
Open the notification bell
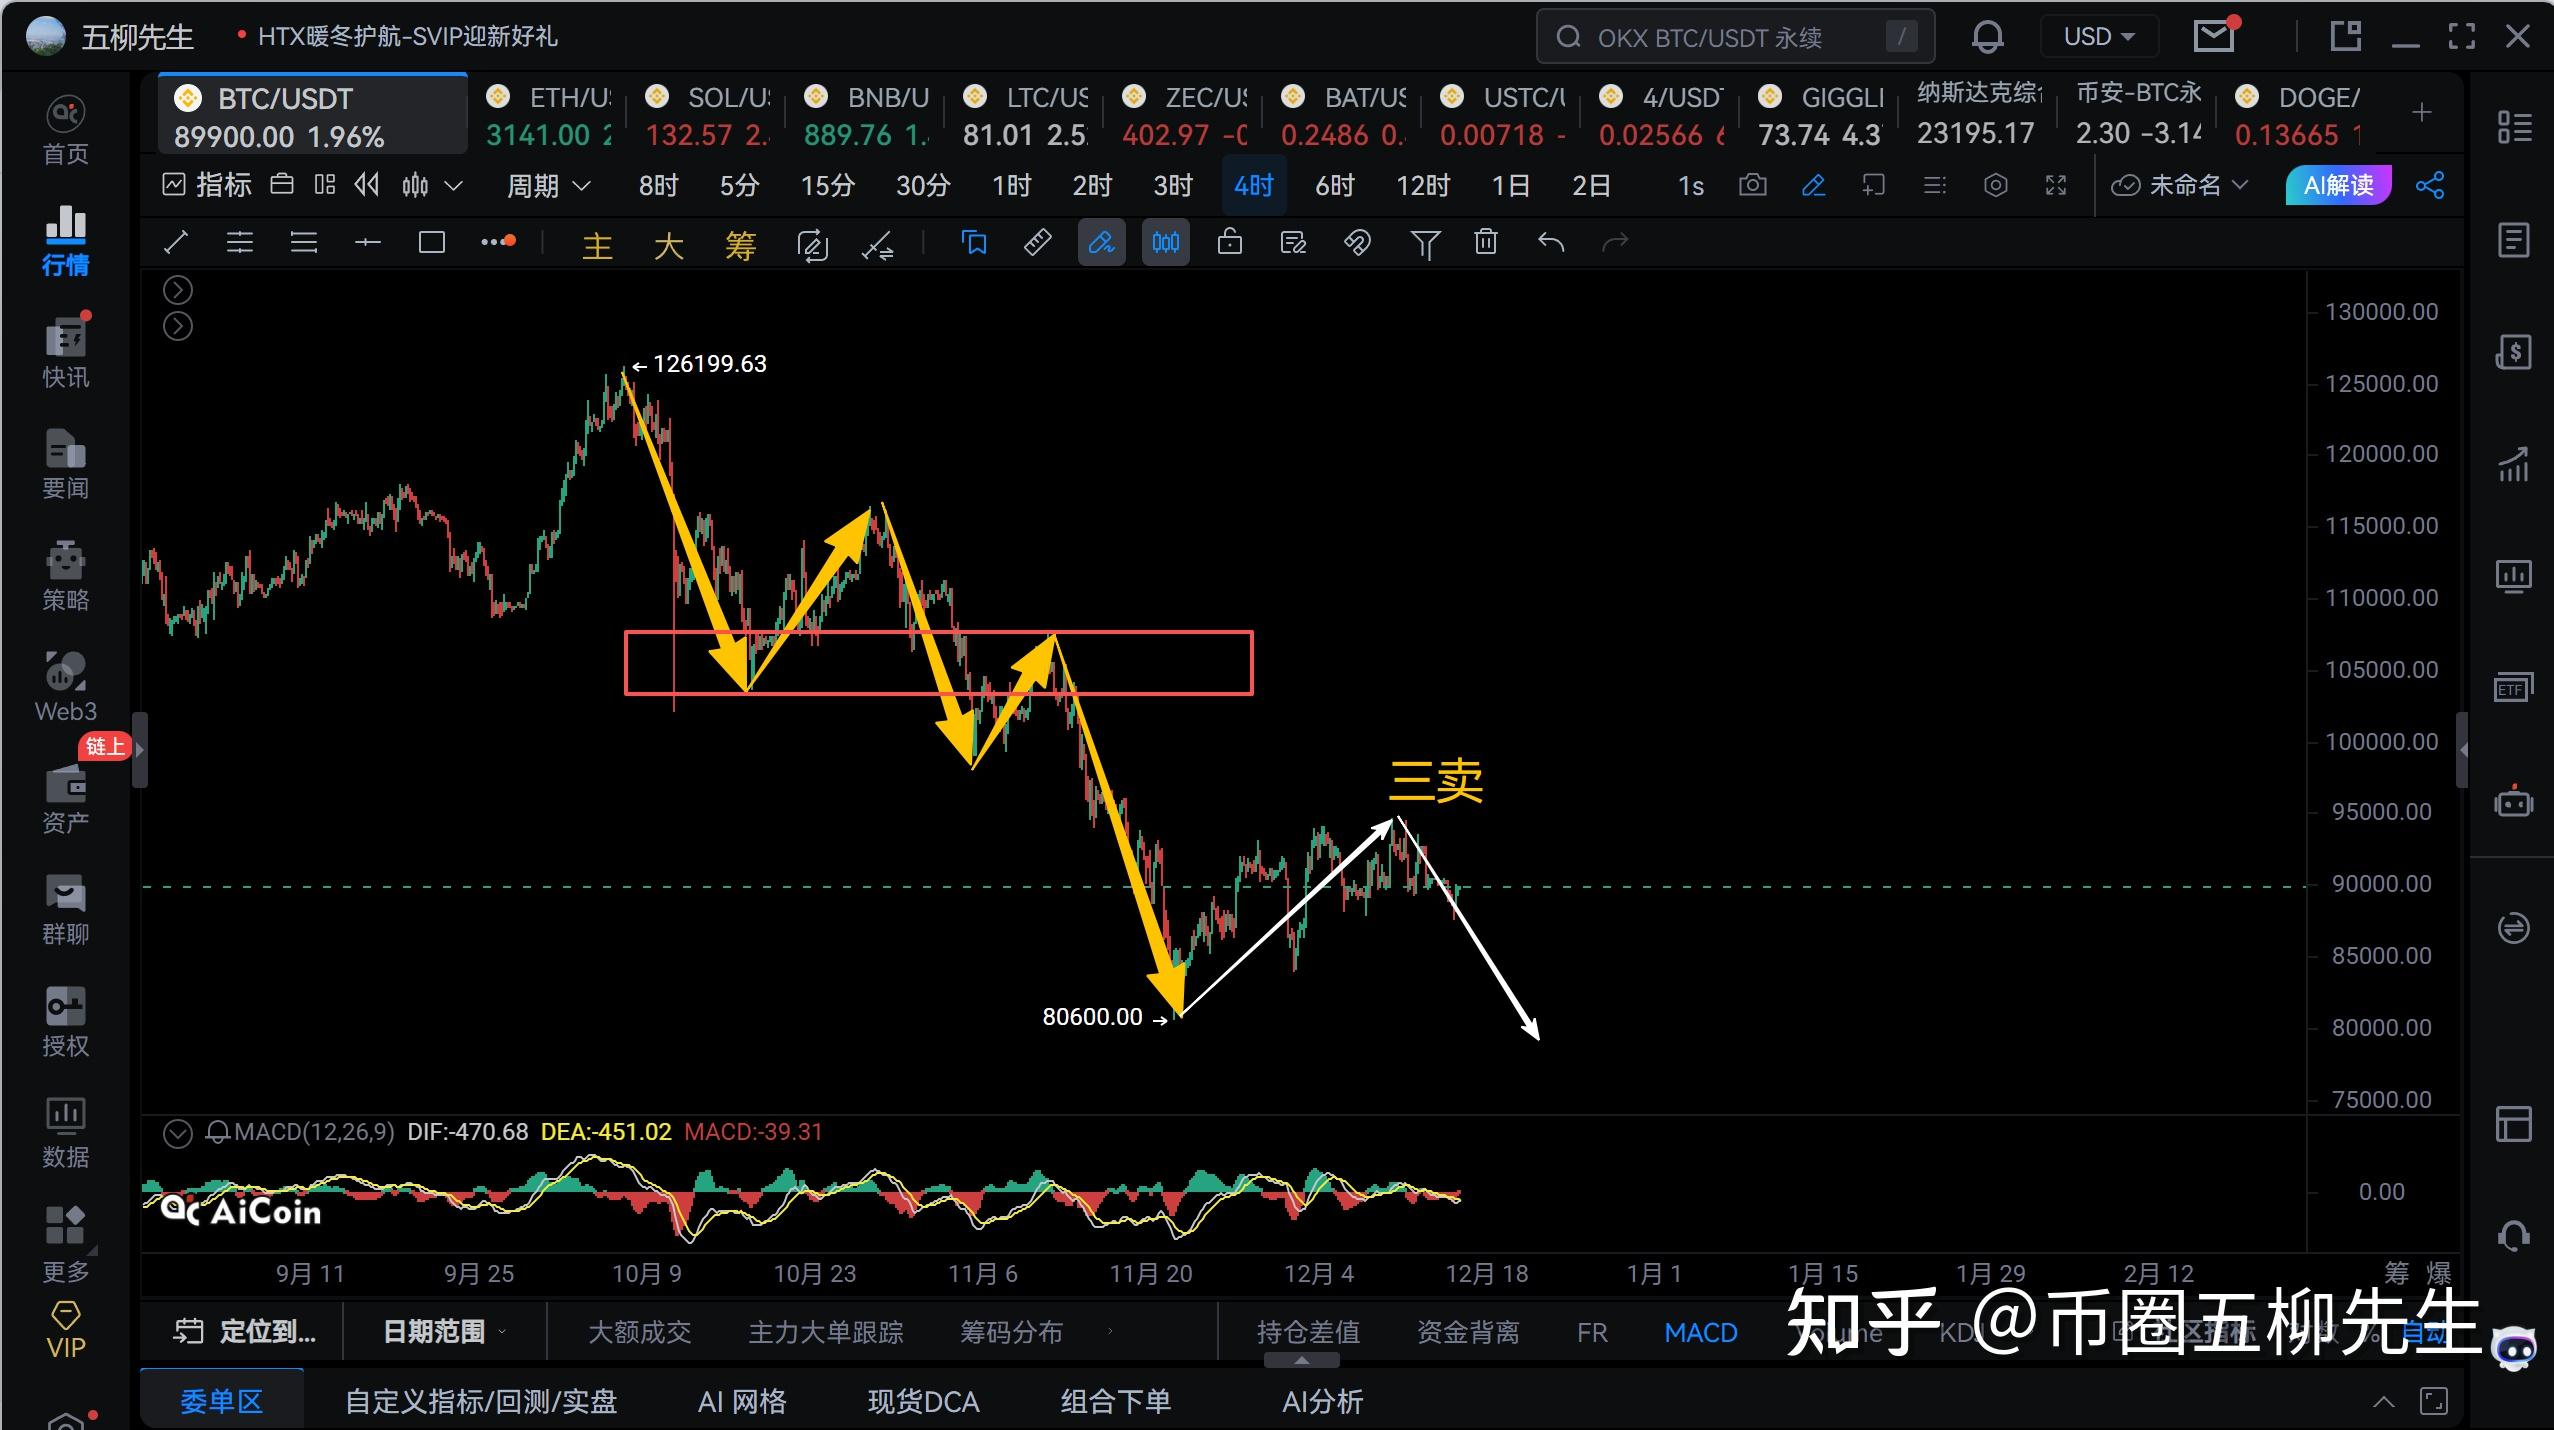[1987, 38]
